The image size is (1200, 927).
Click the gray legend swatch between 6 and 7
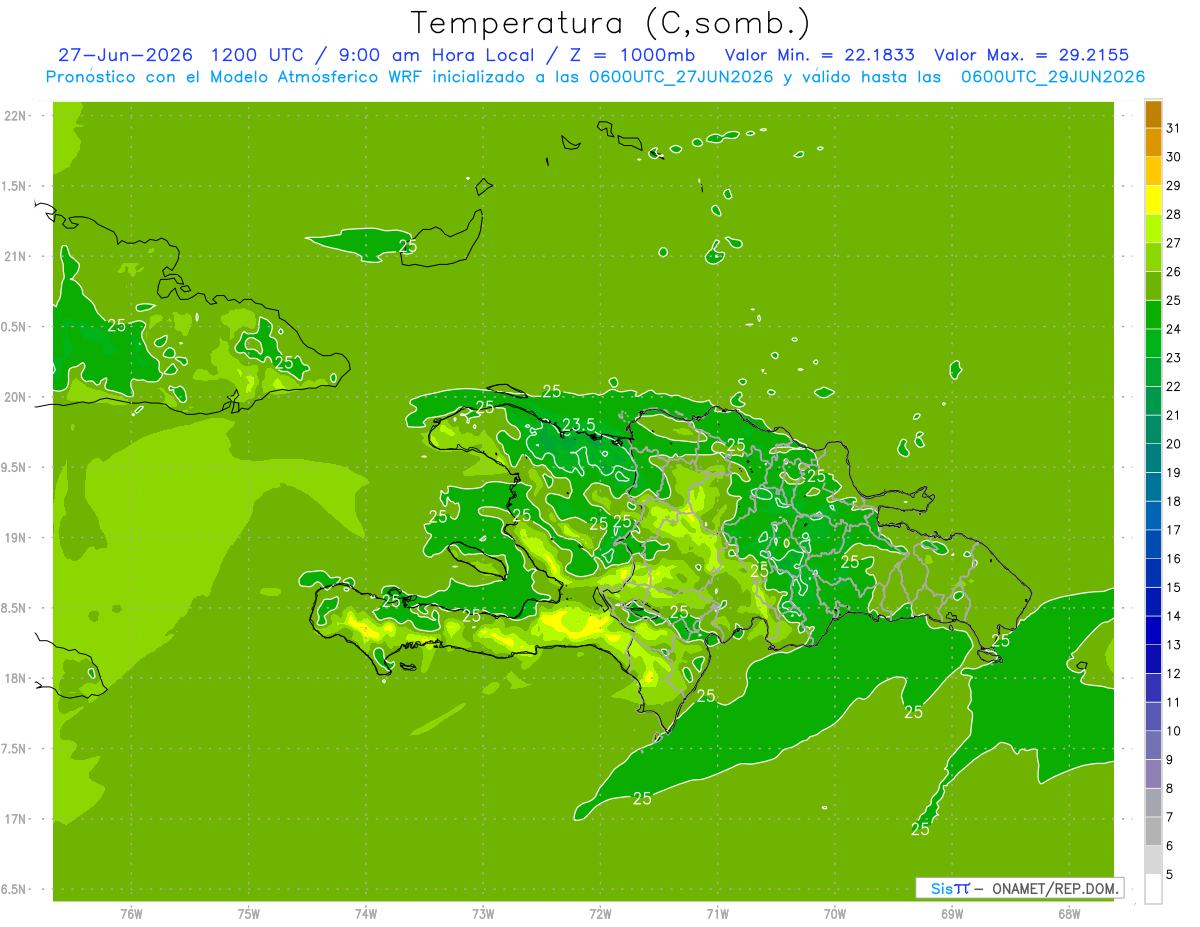[1153, 831]
